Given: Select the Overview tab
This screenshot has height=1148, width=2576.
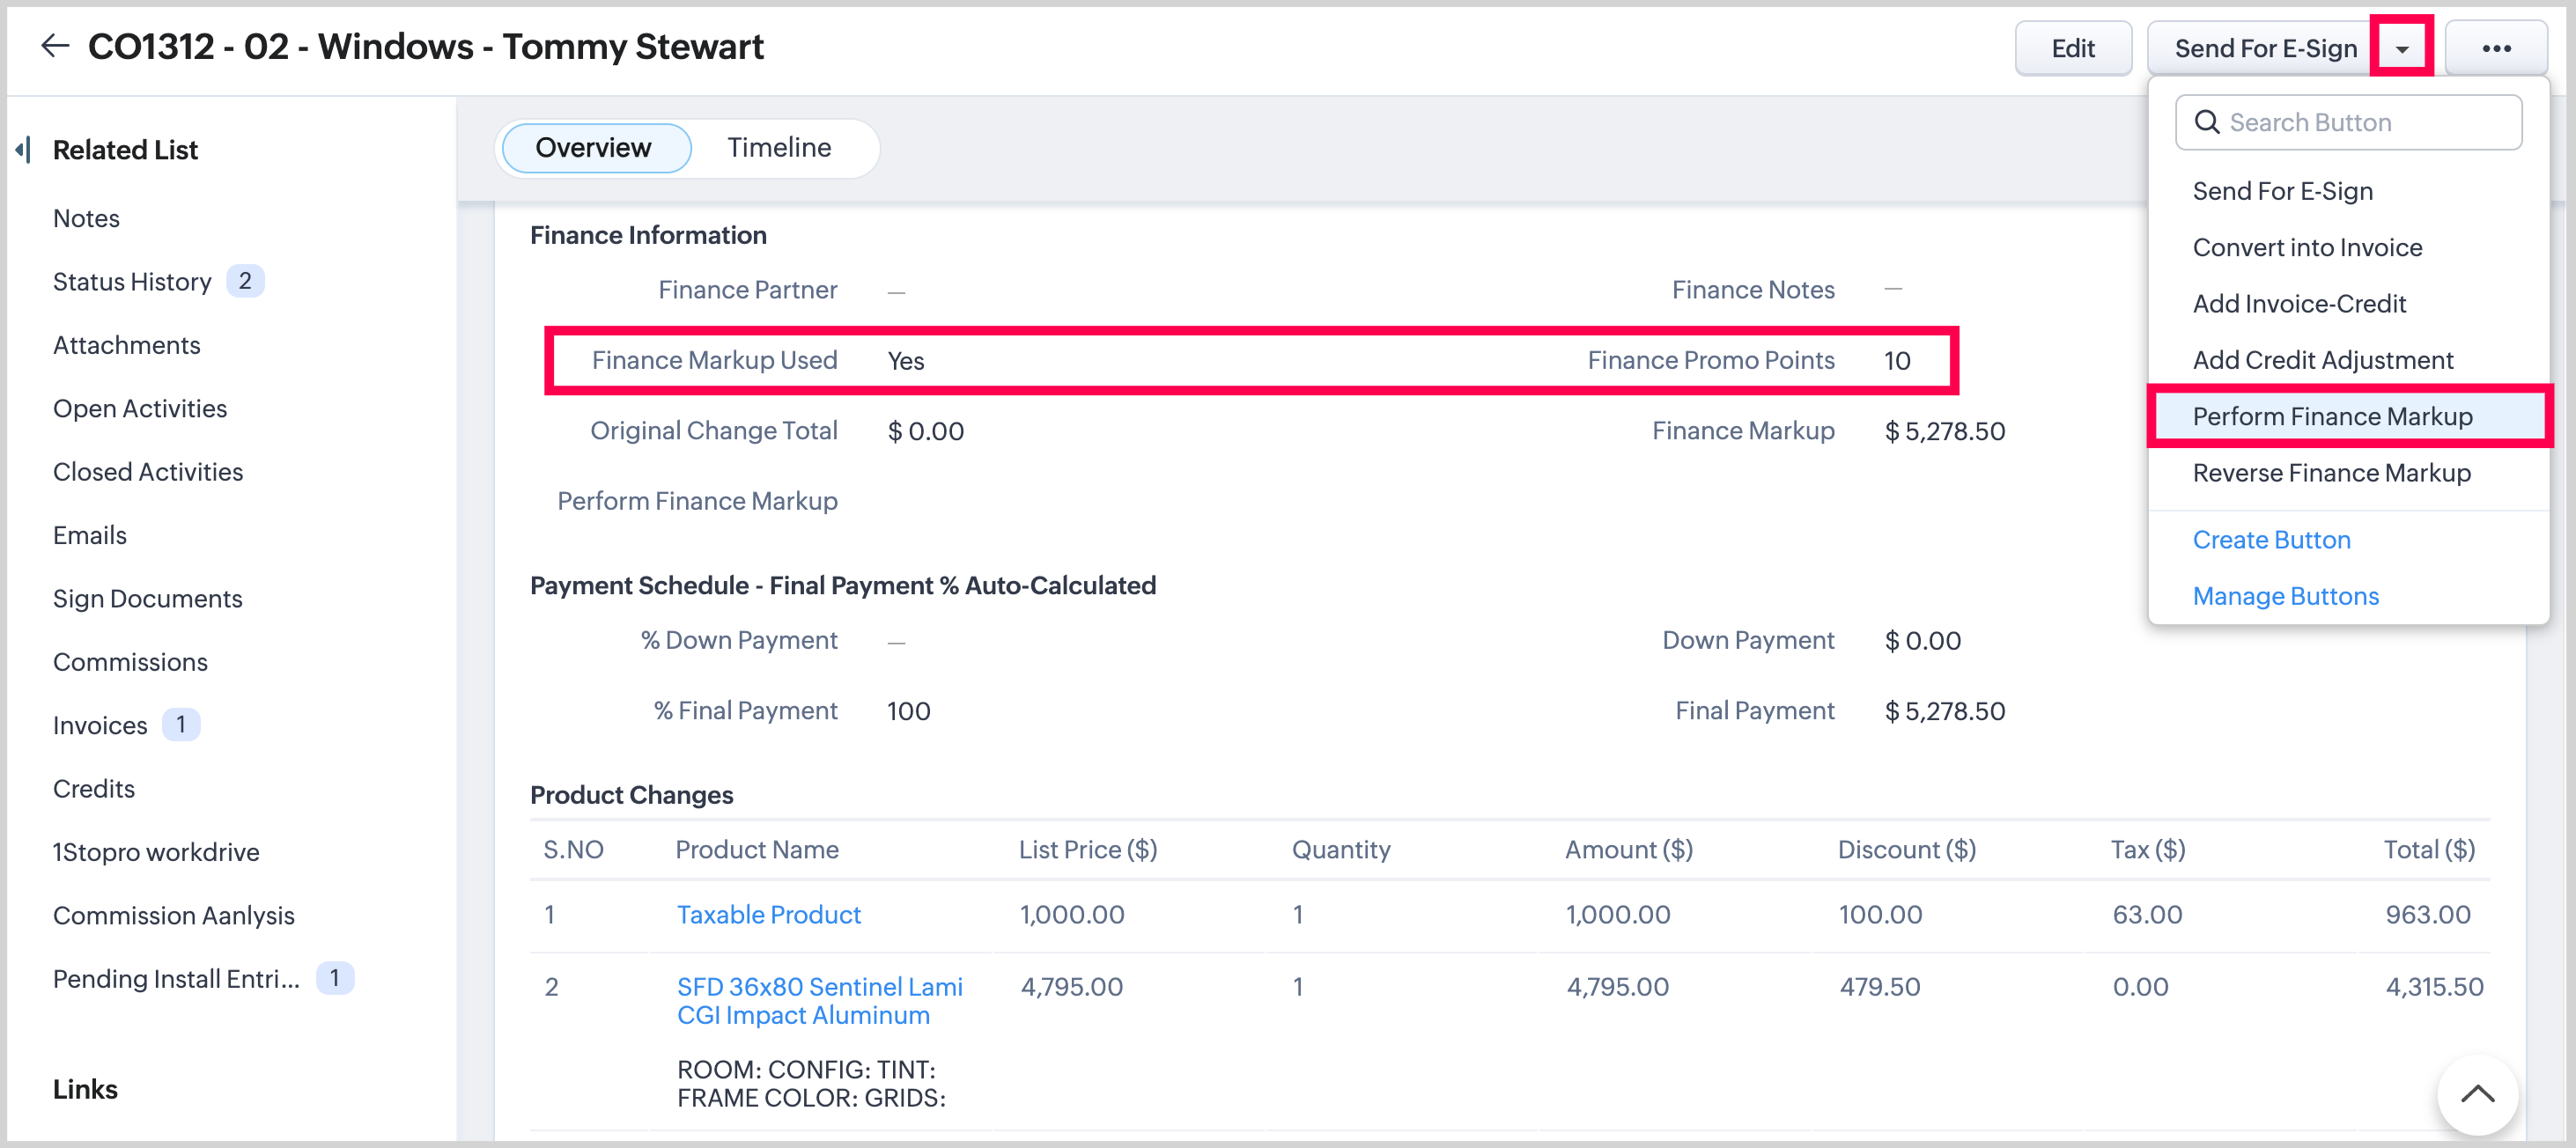Looking at the screenshot, I should pyautogui.click(x=593, y=147).
